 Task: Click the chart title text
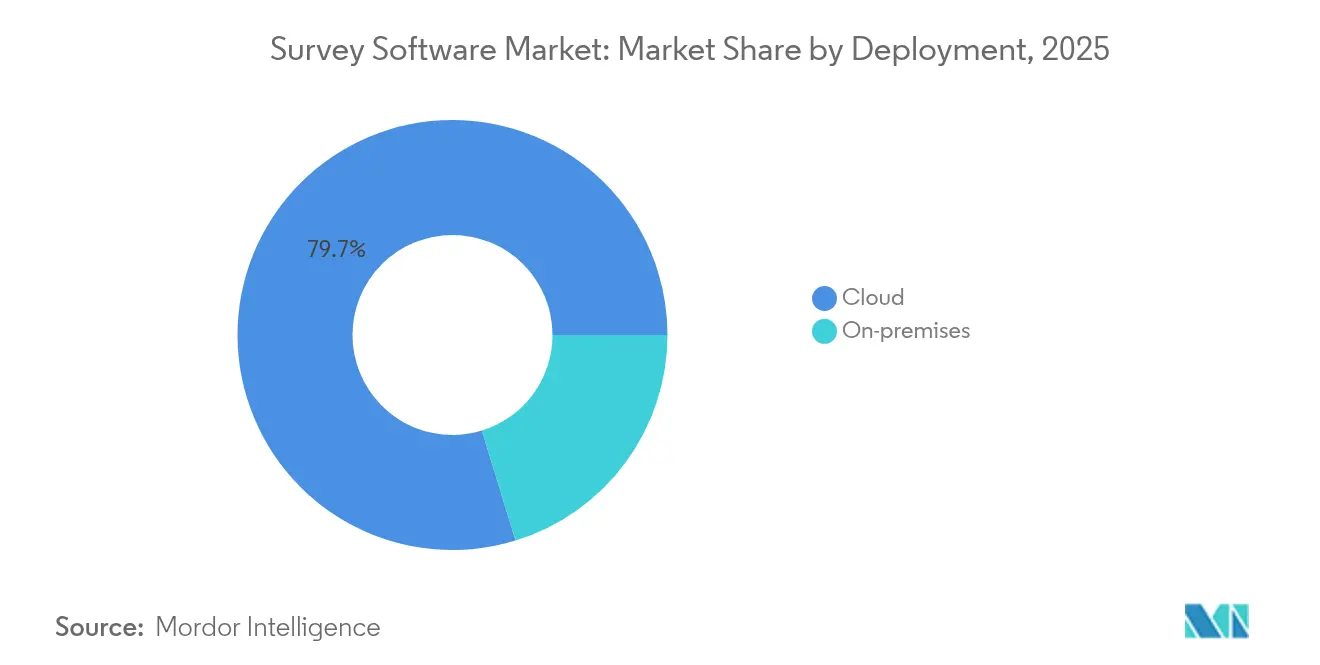690,50
